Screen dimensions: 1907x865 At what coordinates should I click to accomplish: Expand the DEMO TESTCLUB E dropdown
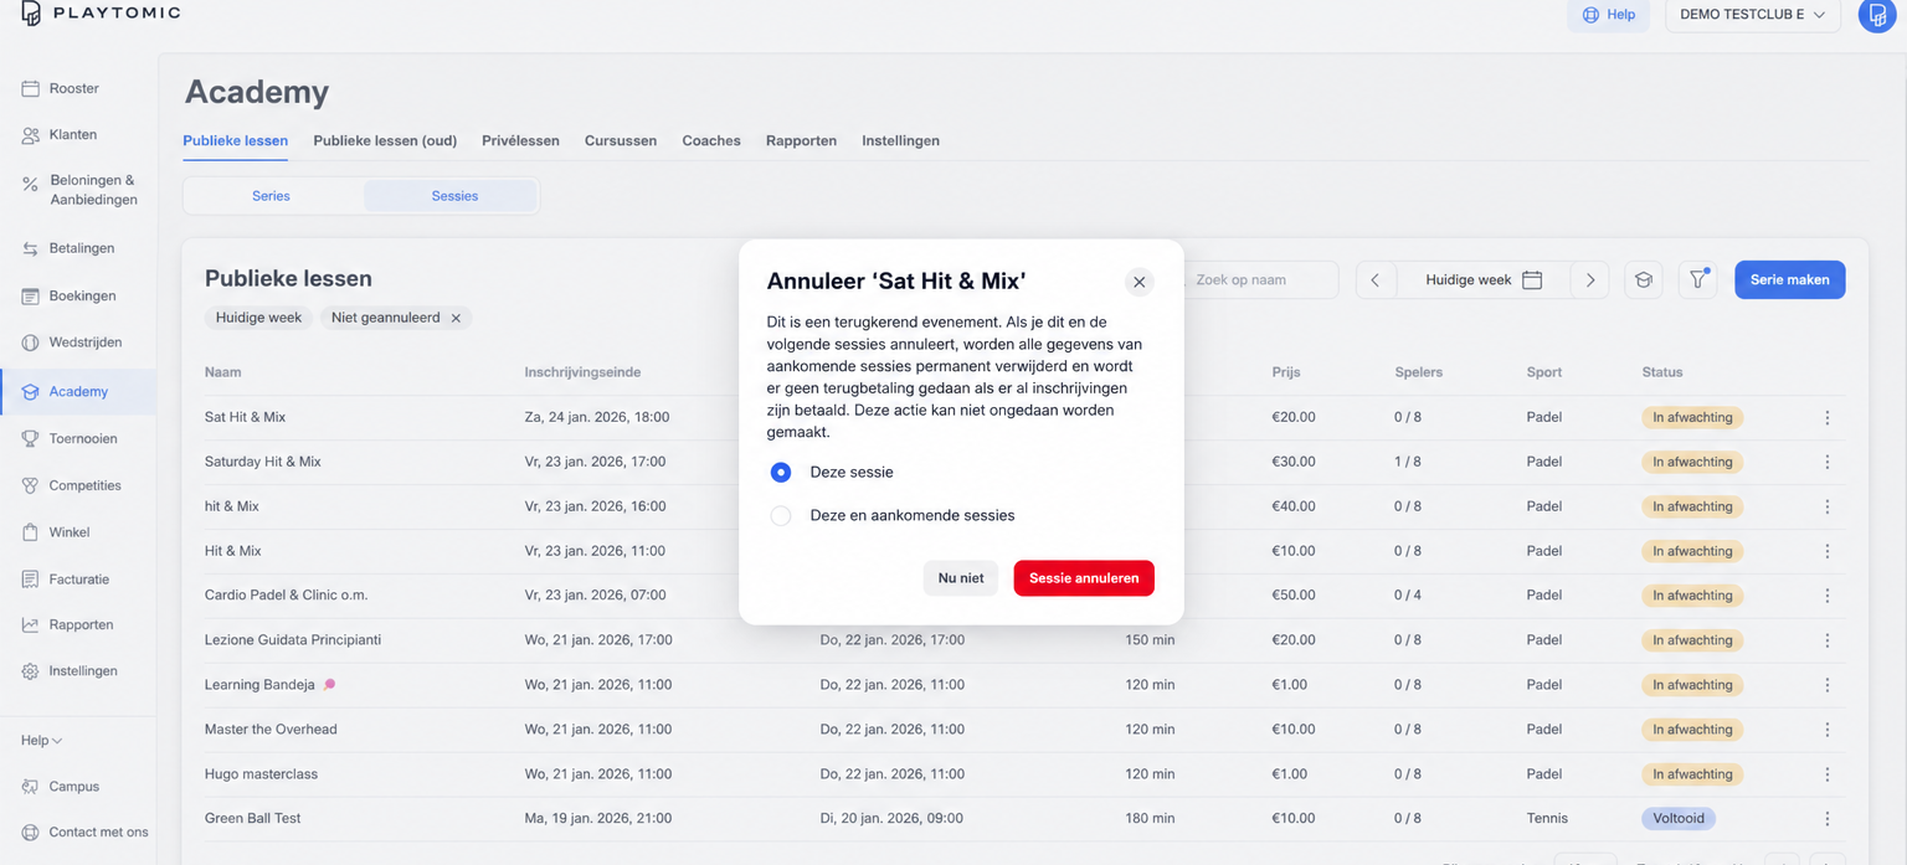pyautogui.click(x=1753, y=15)
